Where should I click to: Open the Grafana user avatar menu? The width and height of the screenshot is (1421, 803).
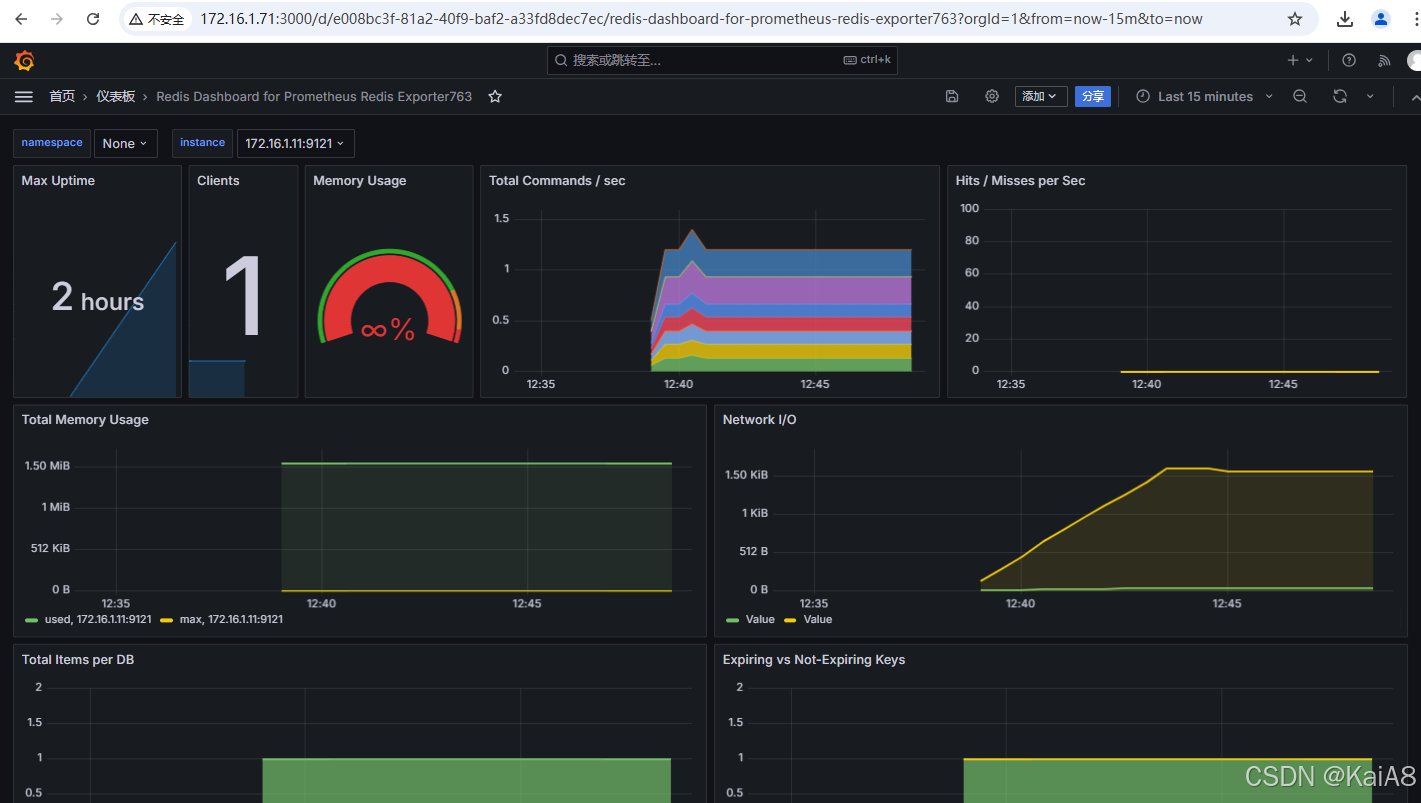tap(1414, 61)
